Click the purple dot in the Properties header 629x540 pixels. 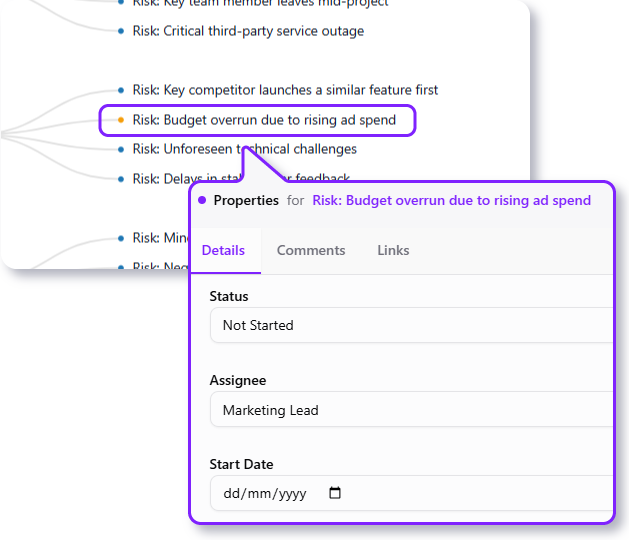click(x=202, y=200)
